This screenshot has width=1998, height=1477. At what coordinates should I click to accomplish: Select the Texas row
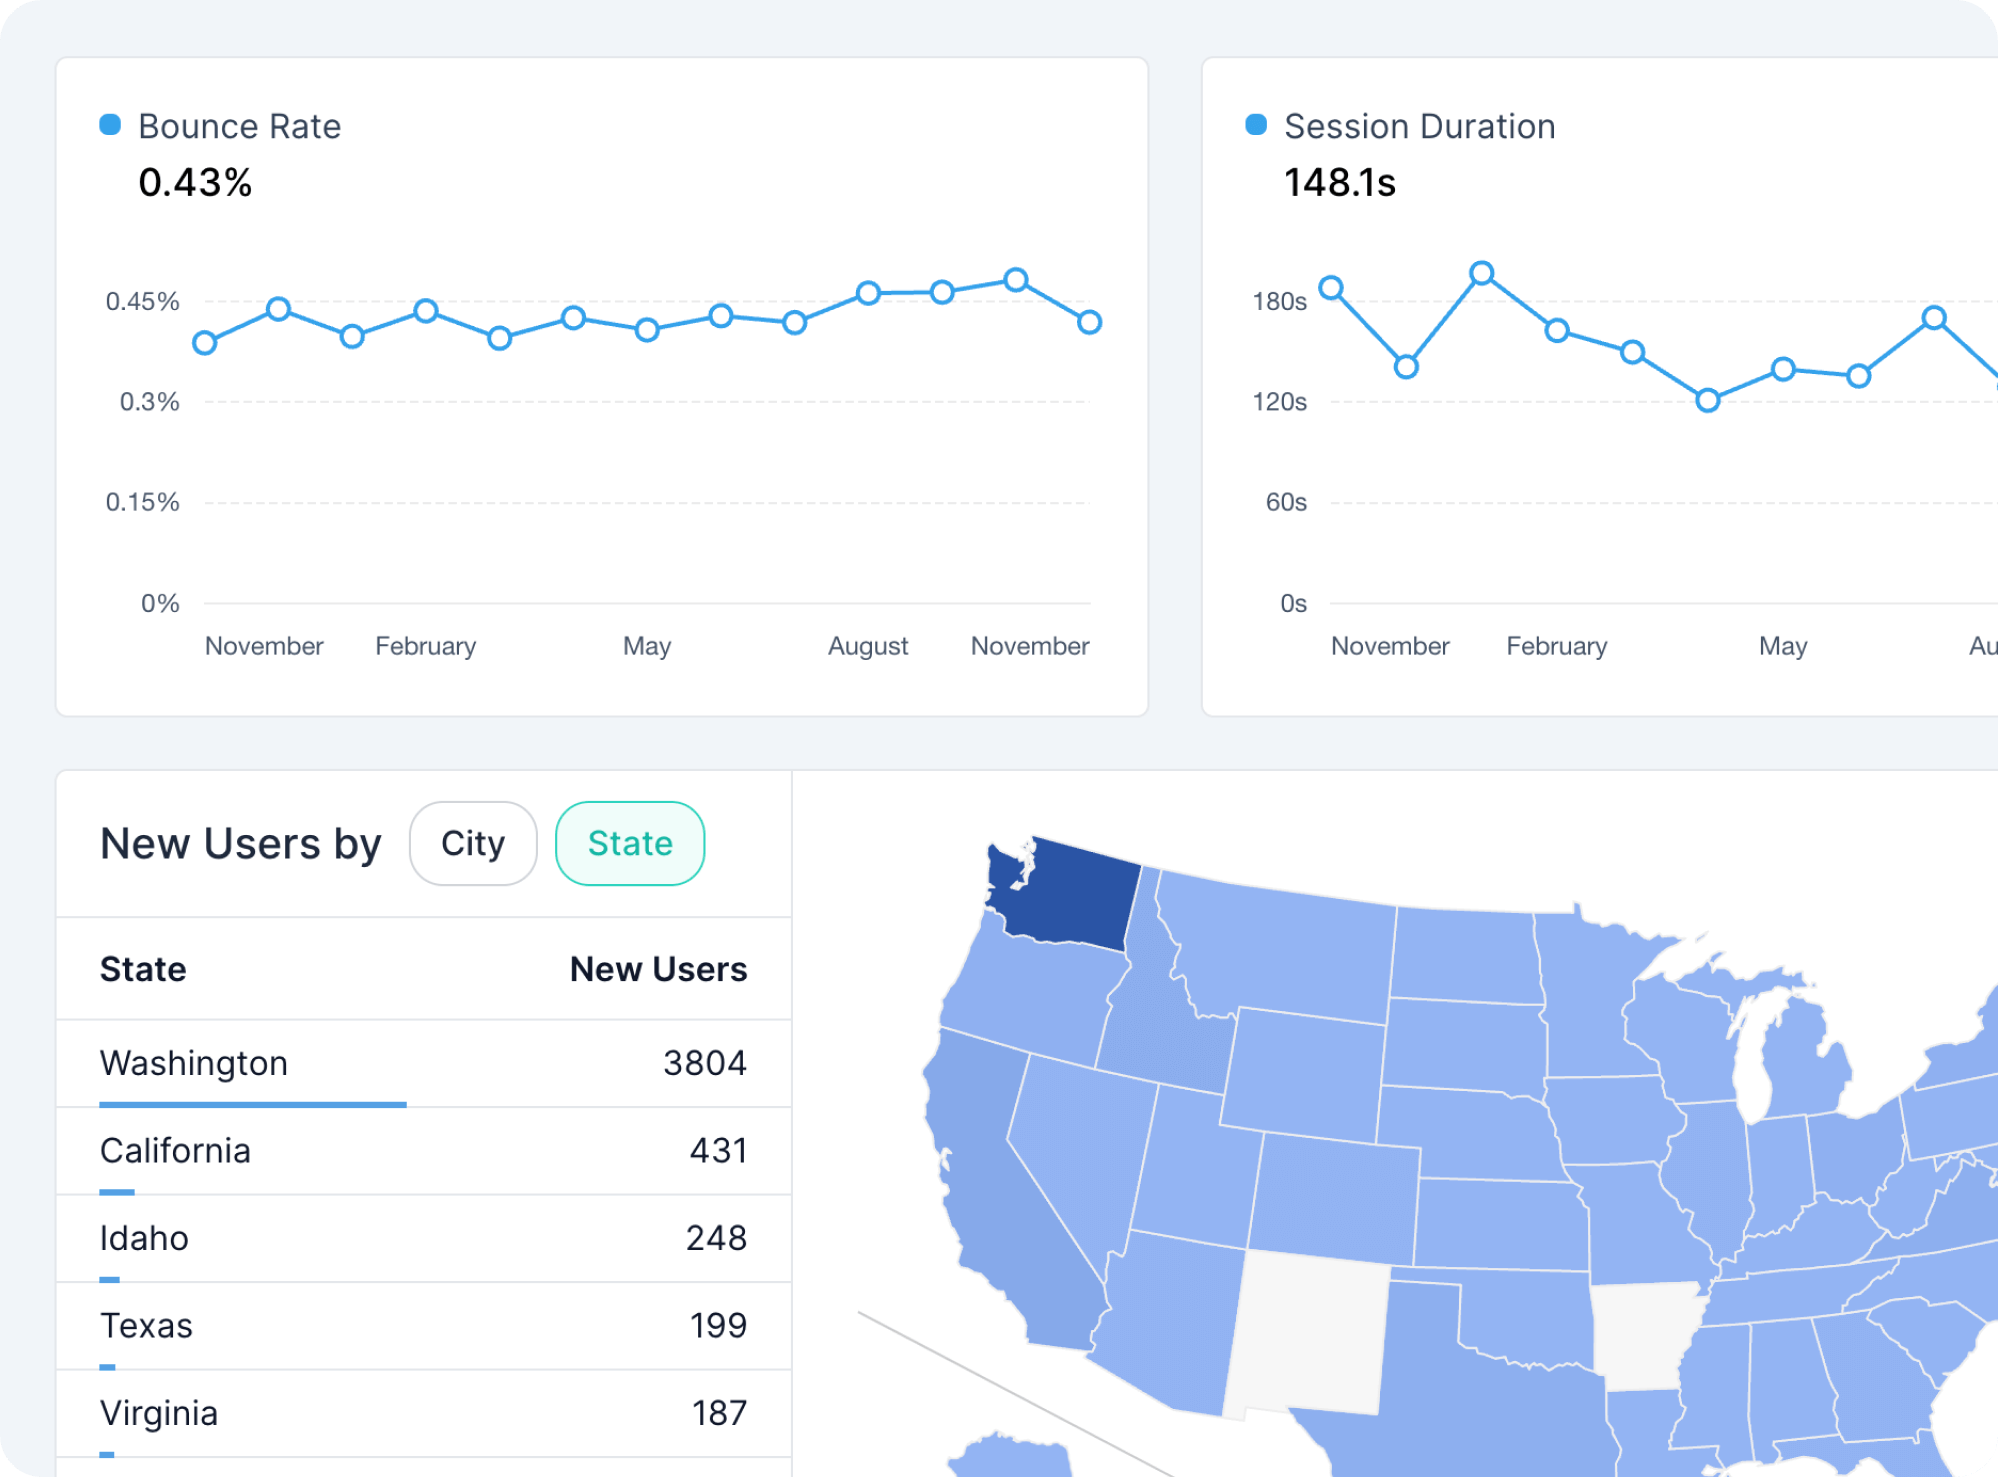(x=424, y=1326)
